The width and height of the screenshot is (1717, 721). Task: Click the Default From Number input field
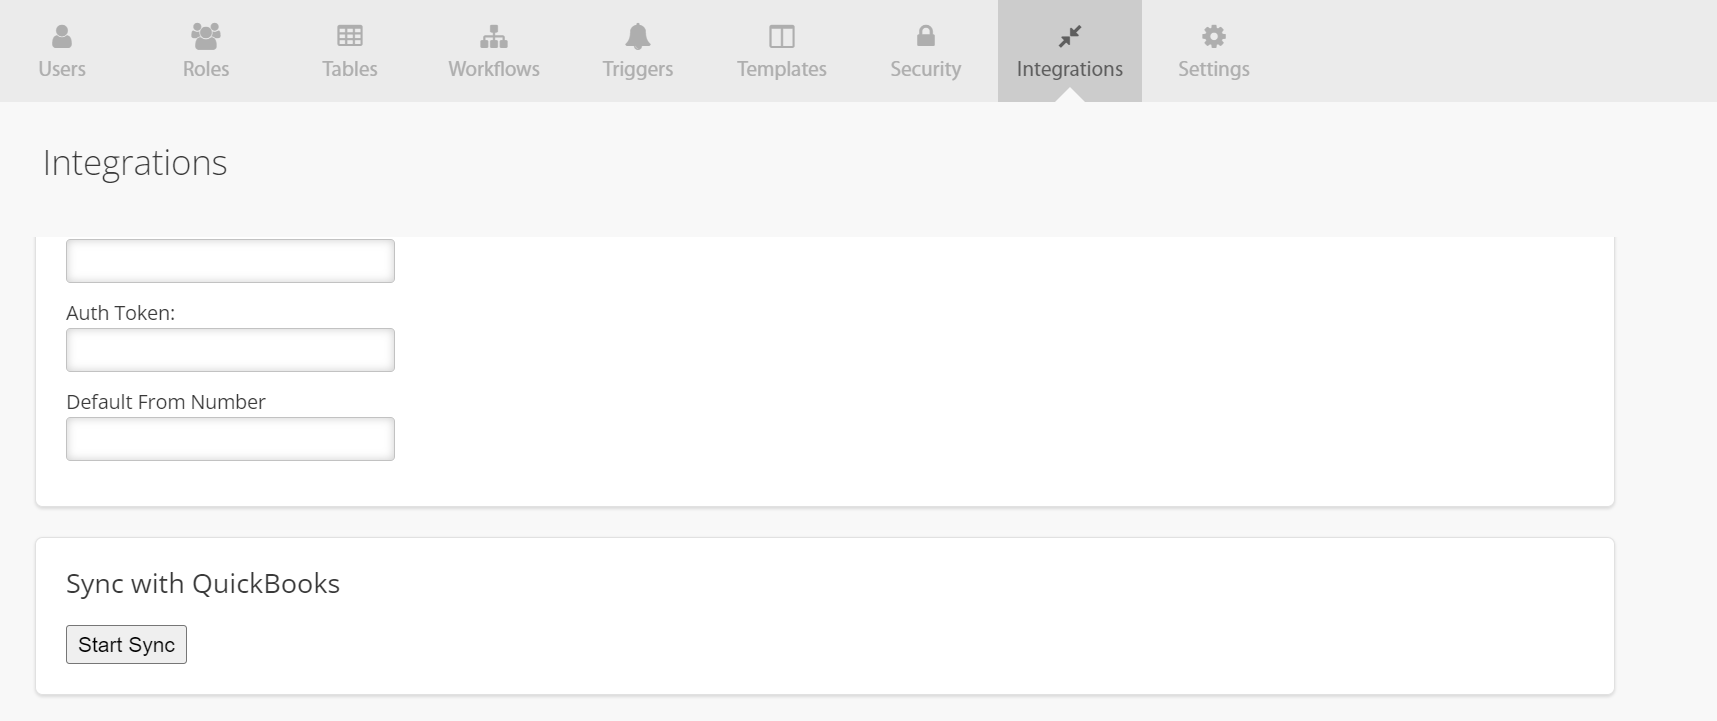click(x=230, y=439)
